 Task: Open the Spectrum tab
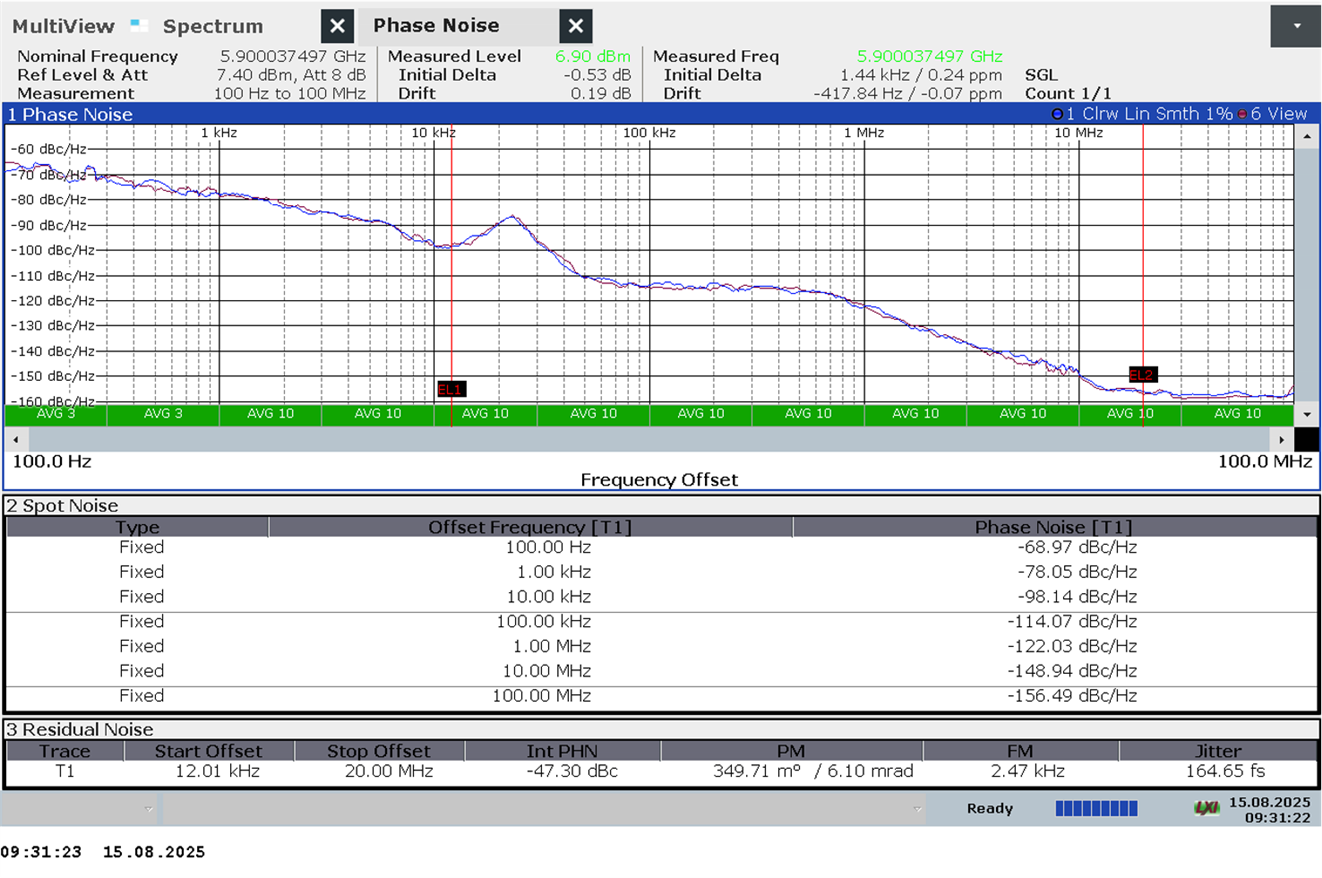coord(213,27)
